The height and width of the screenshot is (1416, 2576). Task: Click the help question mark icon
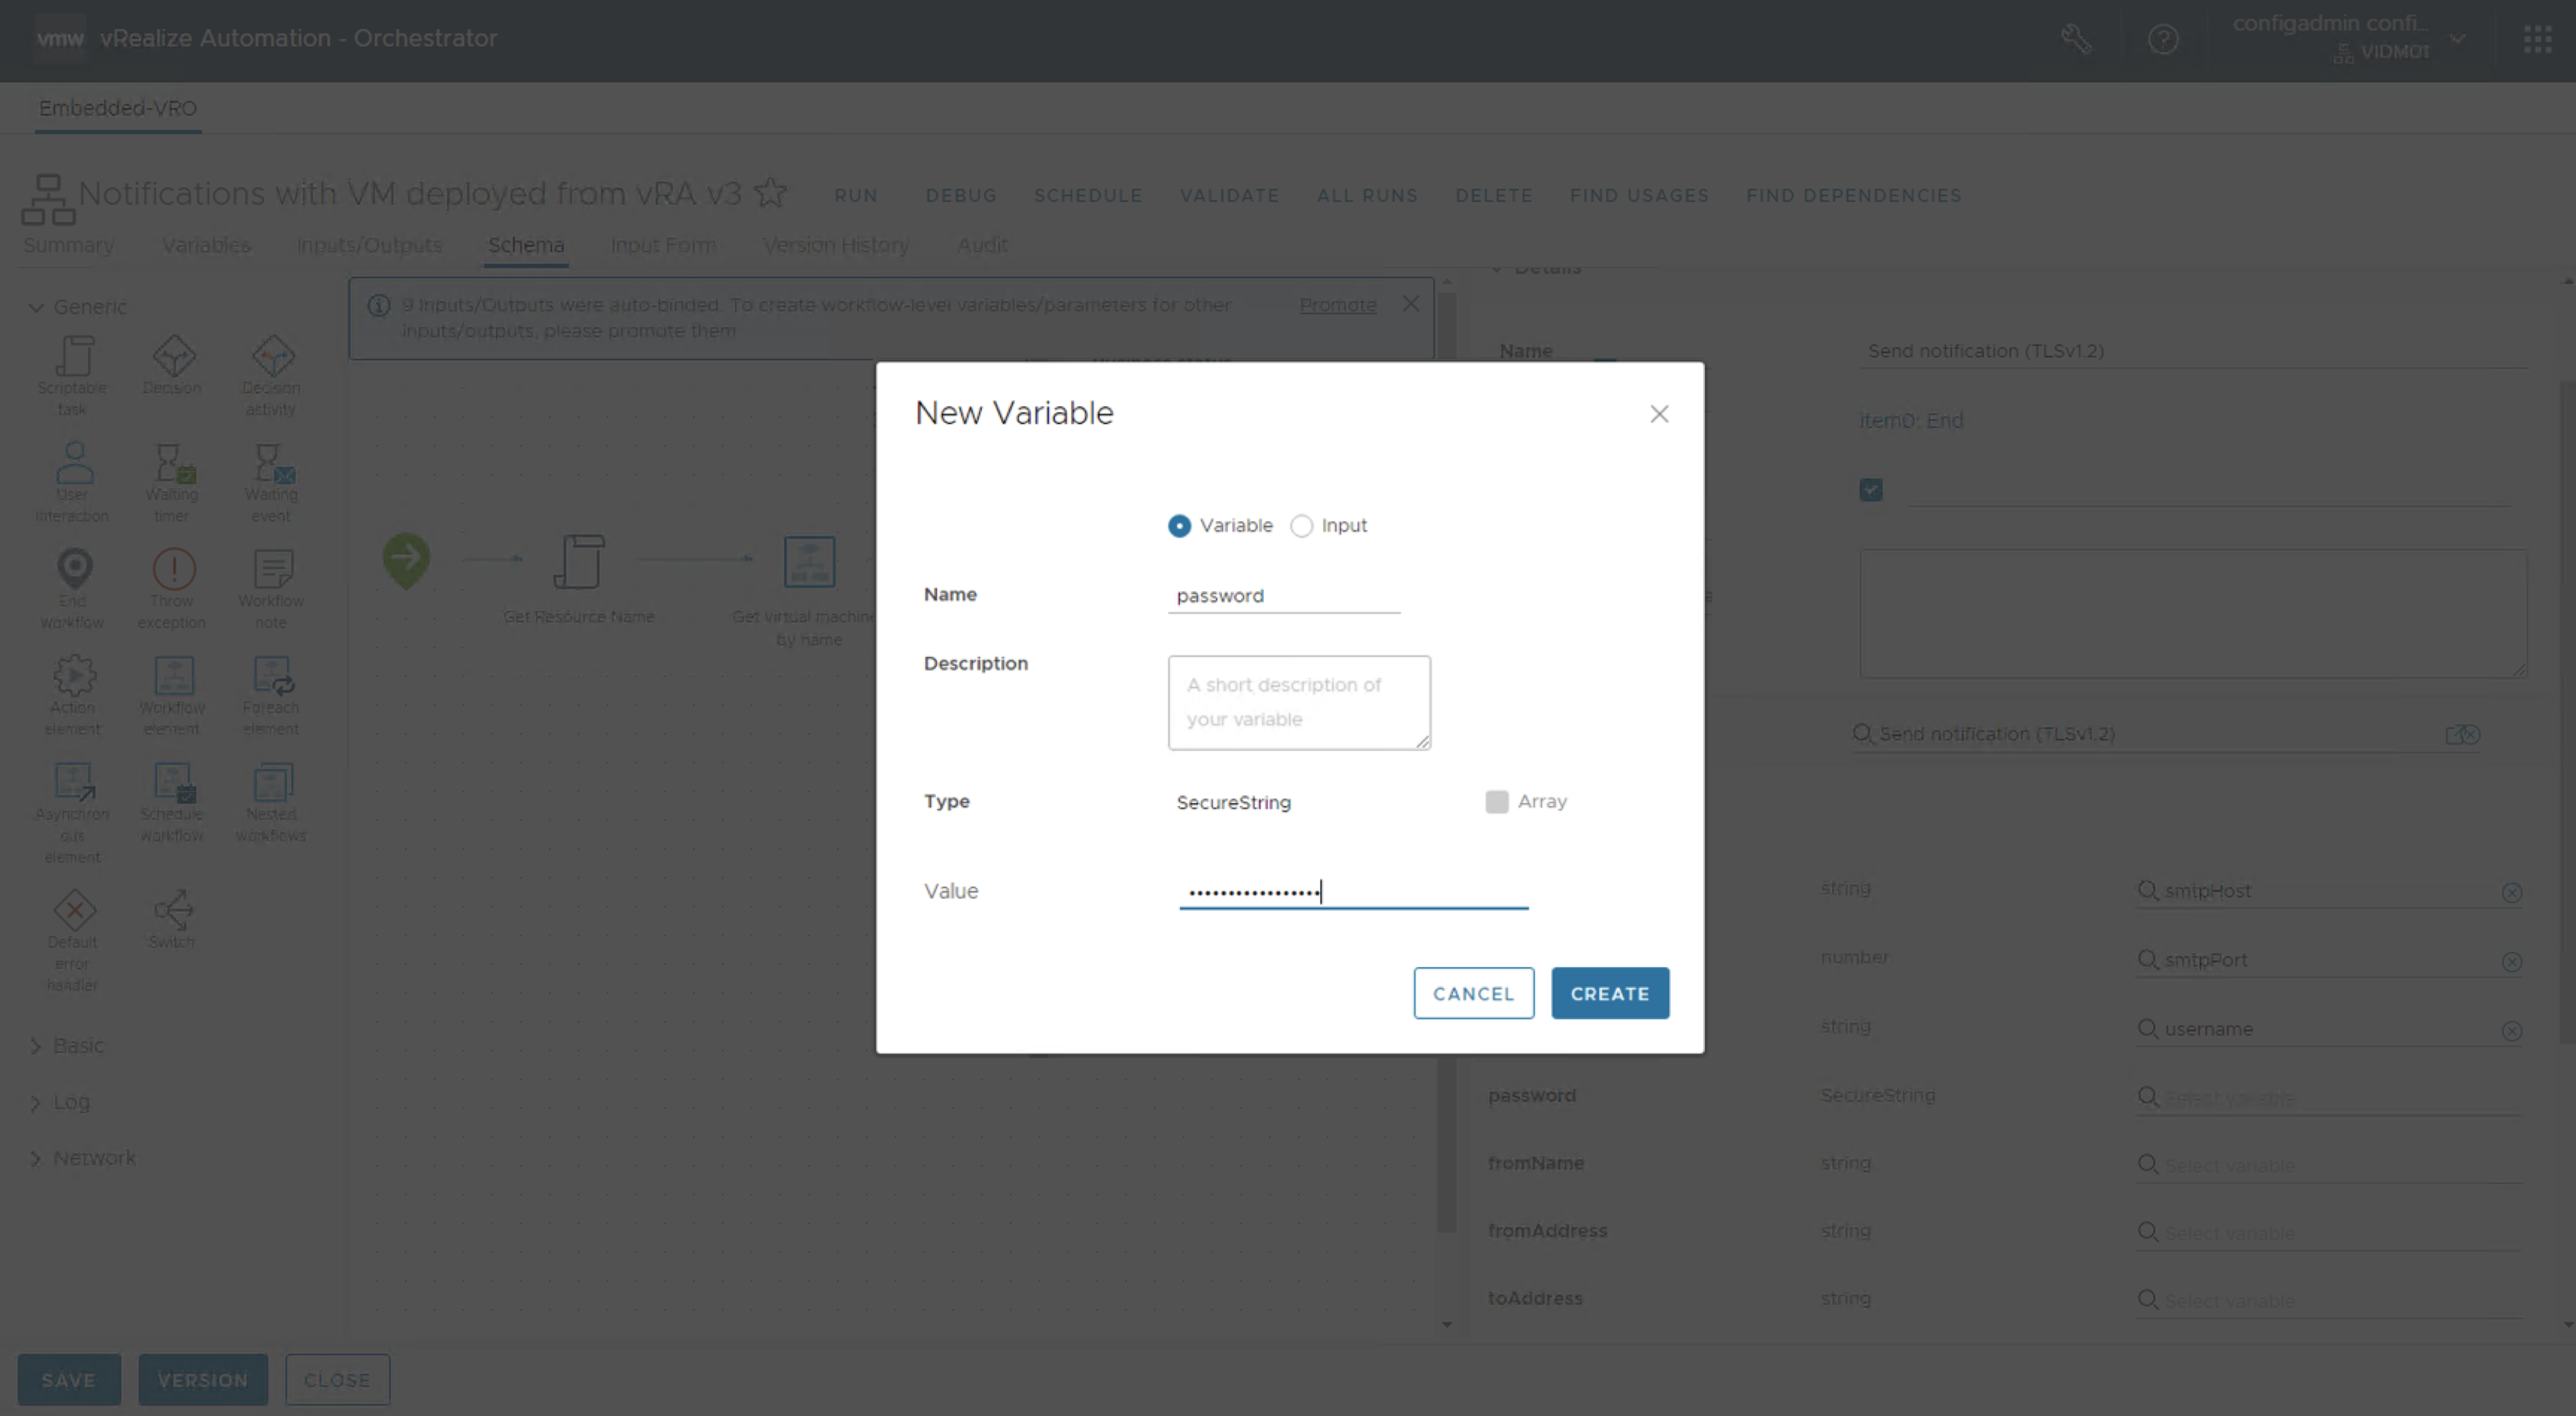pyautogui.click(x=2162, y=40)
